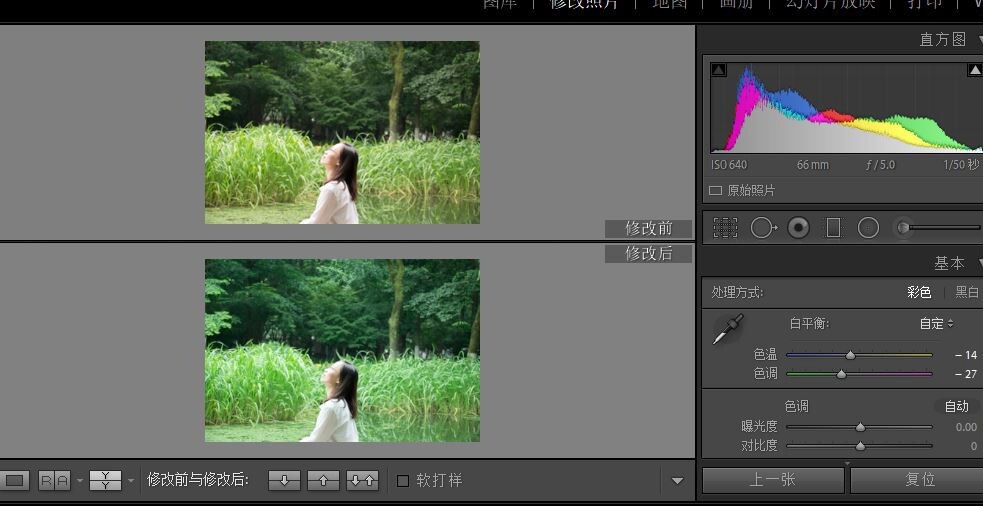Viewport: 983px width, 506px height.
Task: Adjust the 对比度 contrast slider
Action: (859, 446)
